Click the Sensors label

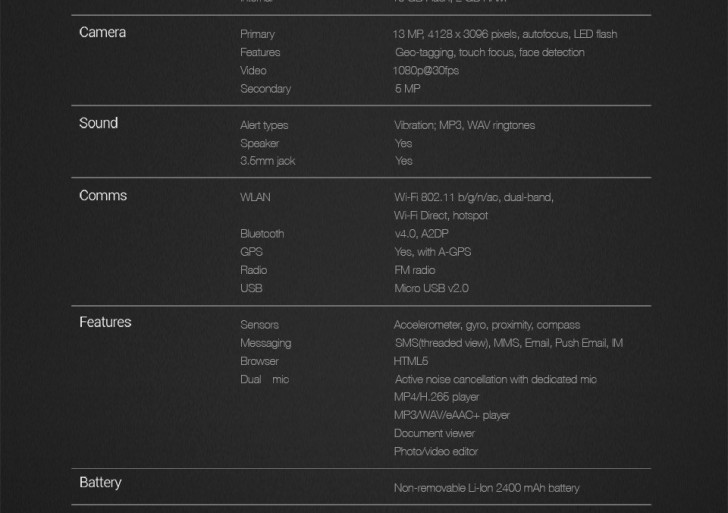[x=259, y=325]
